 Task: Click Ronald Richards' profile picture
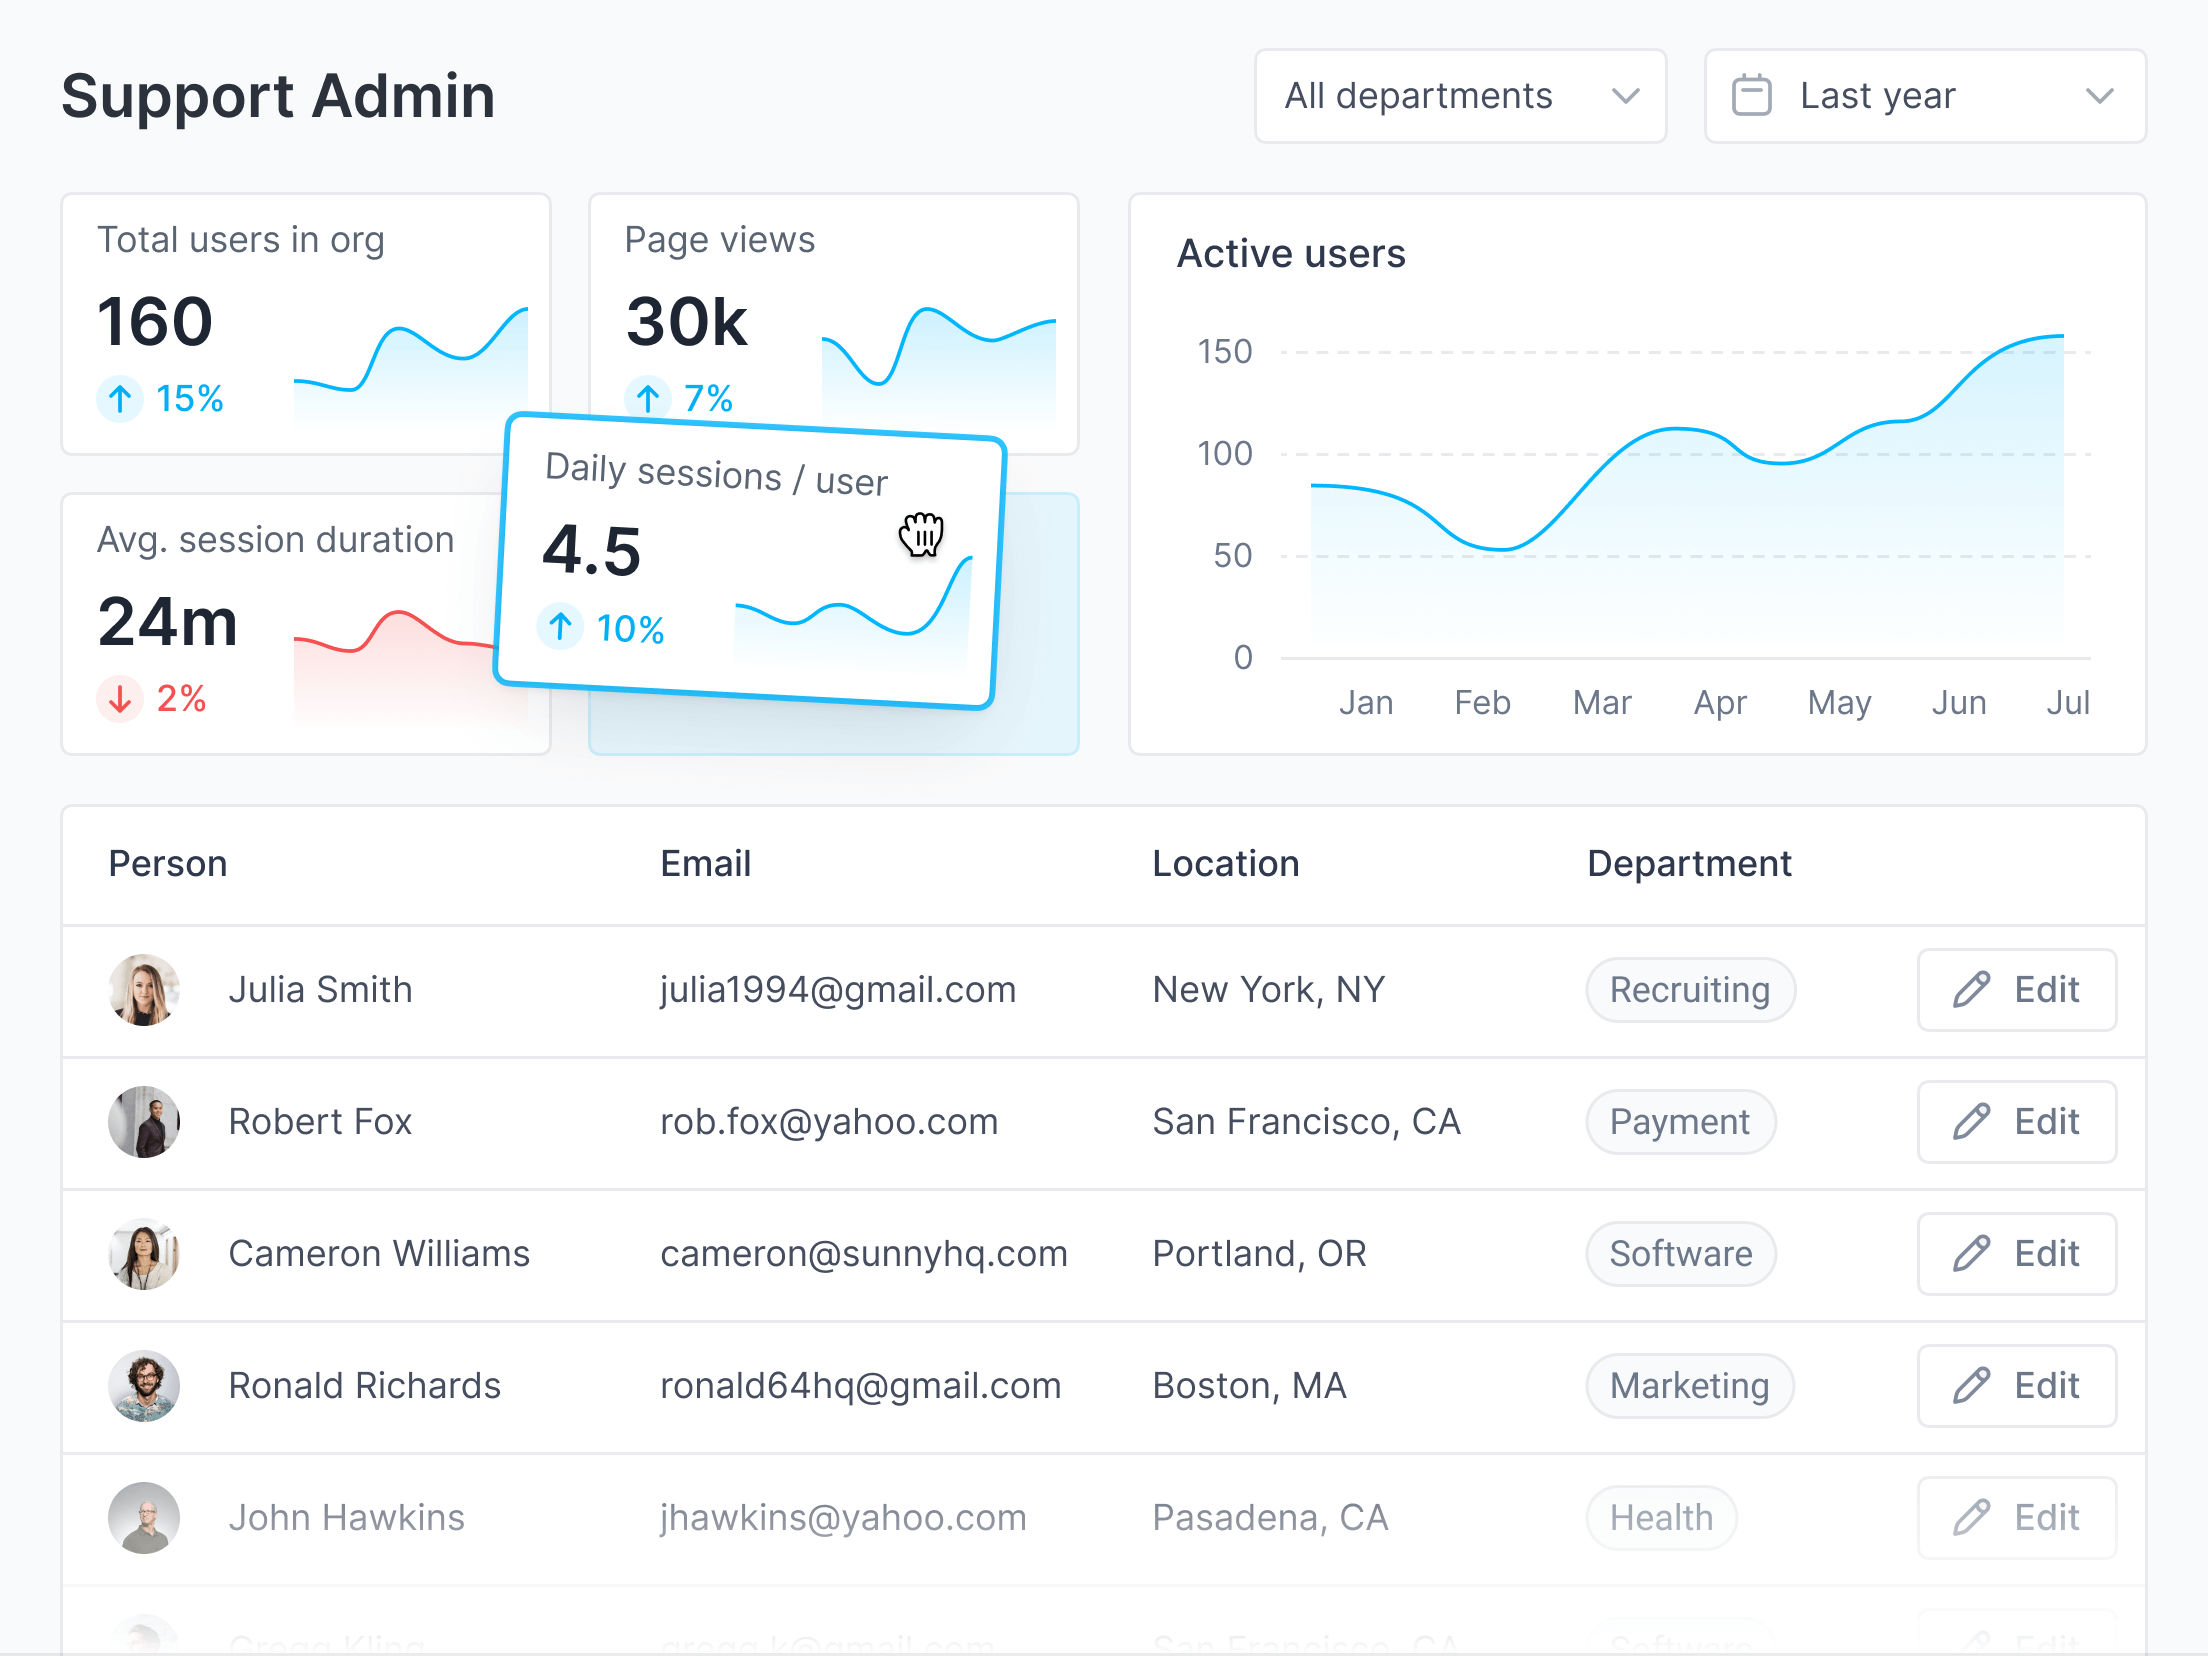coord(144,1386)
